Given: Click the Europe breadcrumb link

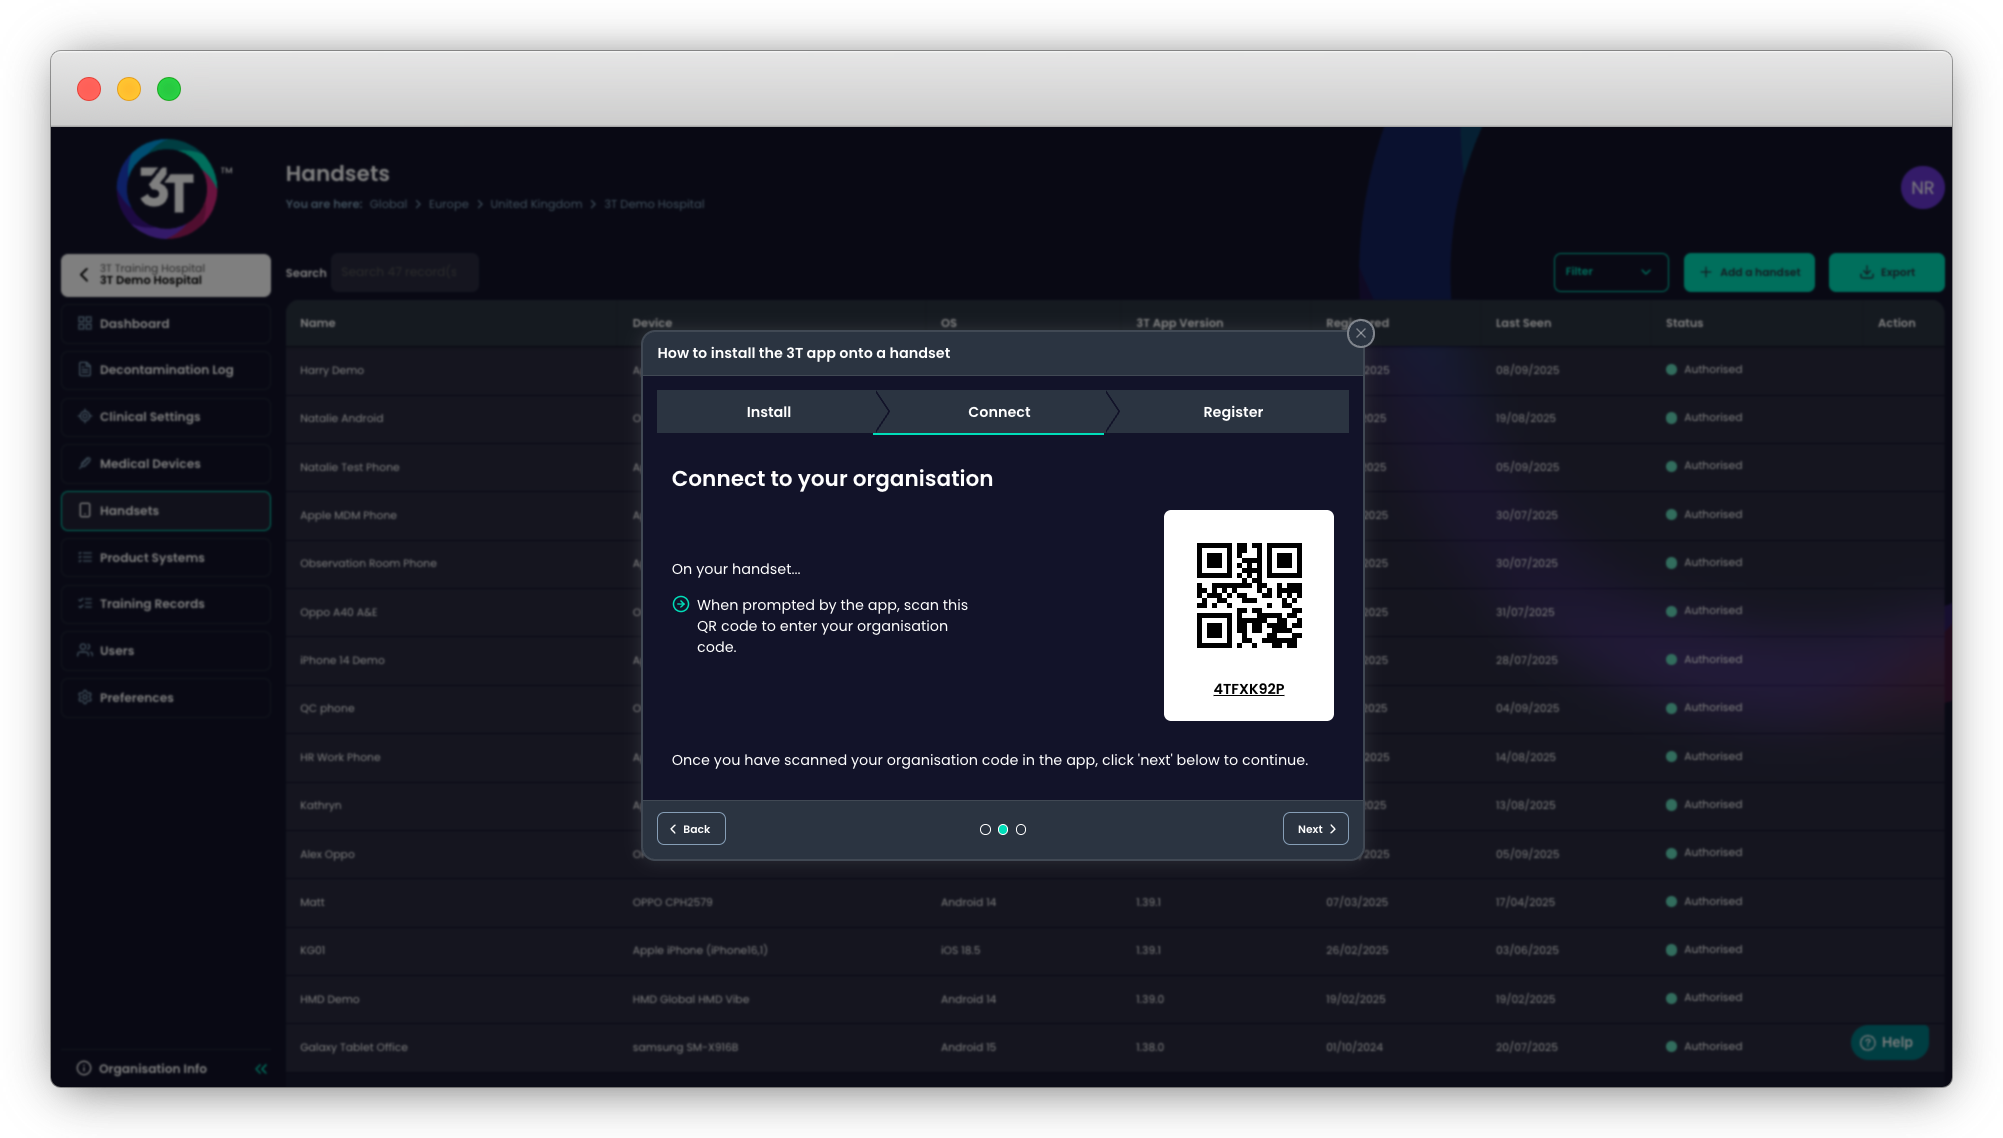Looking at the screenshot, I should coord(448,204).
